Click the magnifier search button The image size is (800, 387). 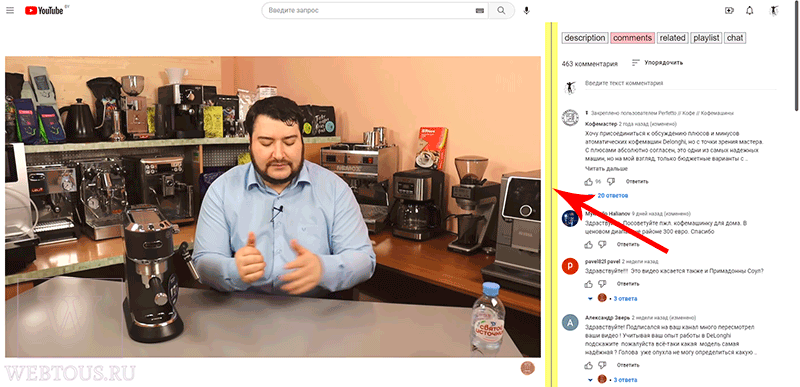pyautogui.click(x=502, y=11)
